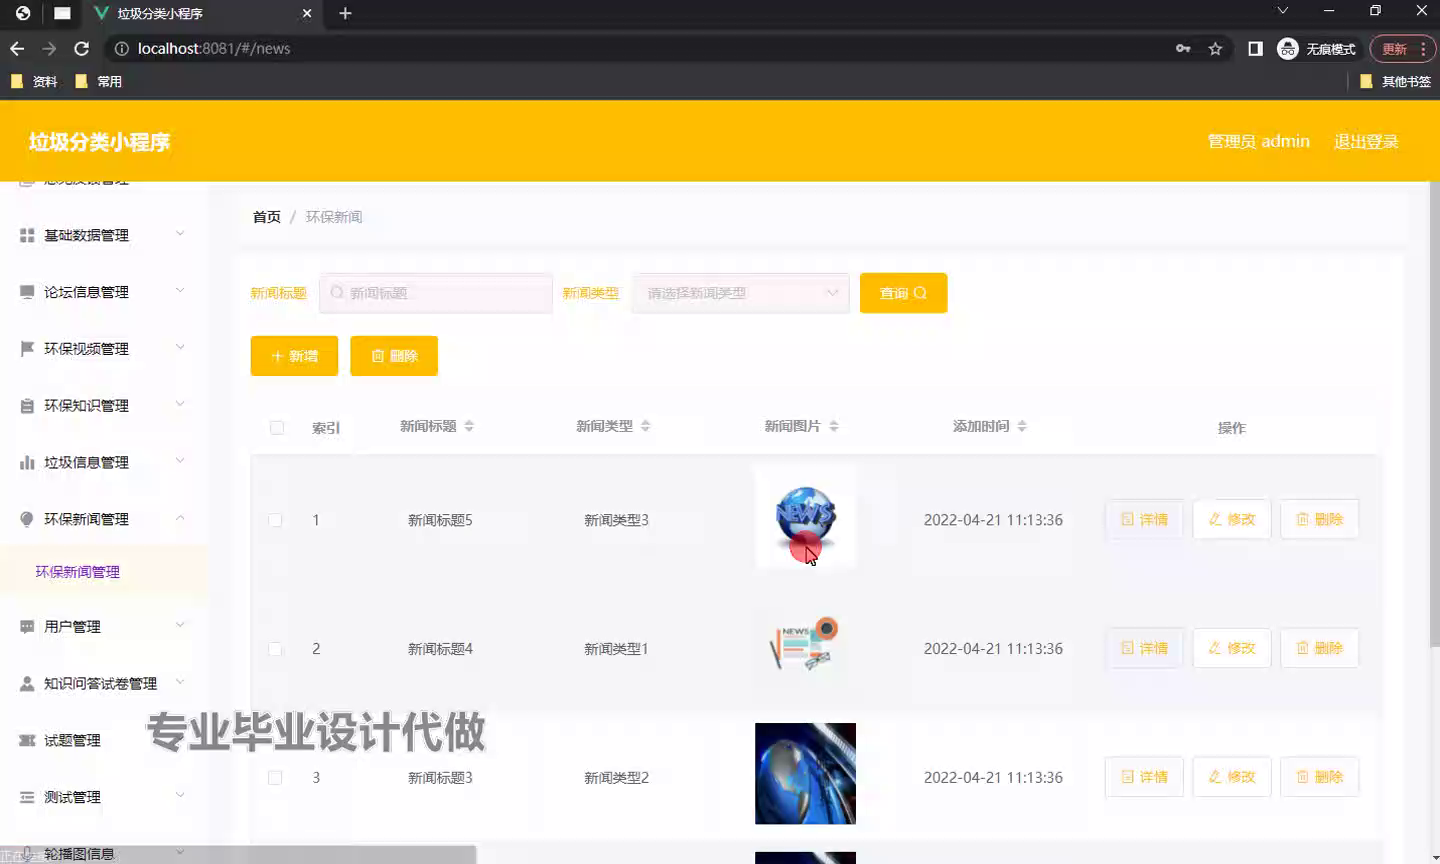
Task: Expand the 基础数据管理 menu
Action: click(180, 234)
